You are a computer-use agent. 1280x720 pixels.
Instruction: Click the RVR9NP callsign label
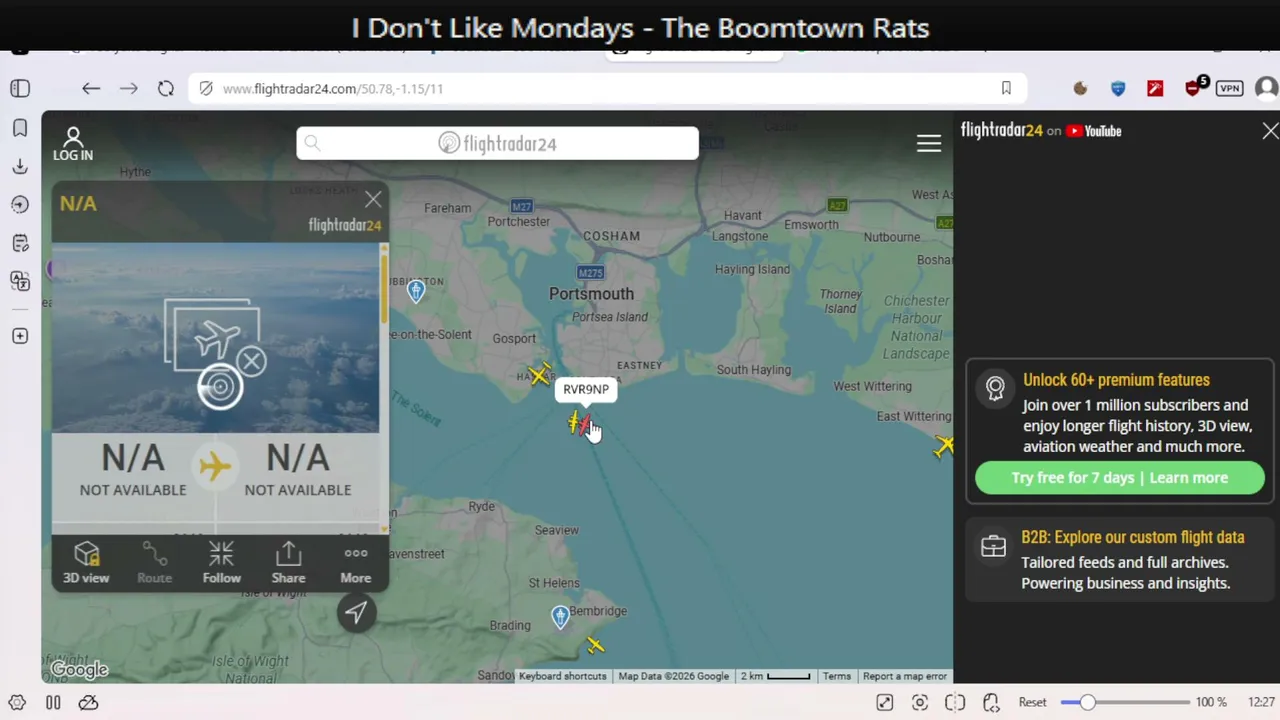[x=586, y=390]
